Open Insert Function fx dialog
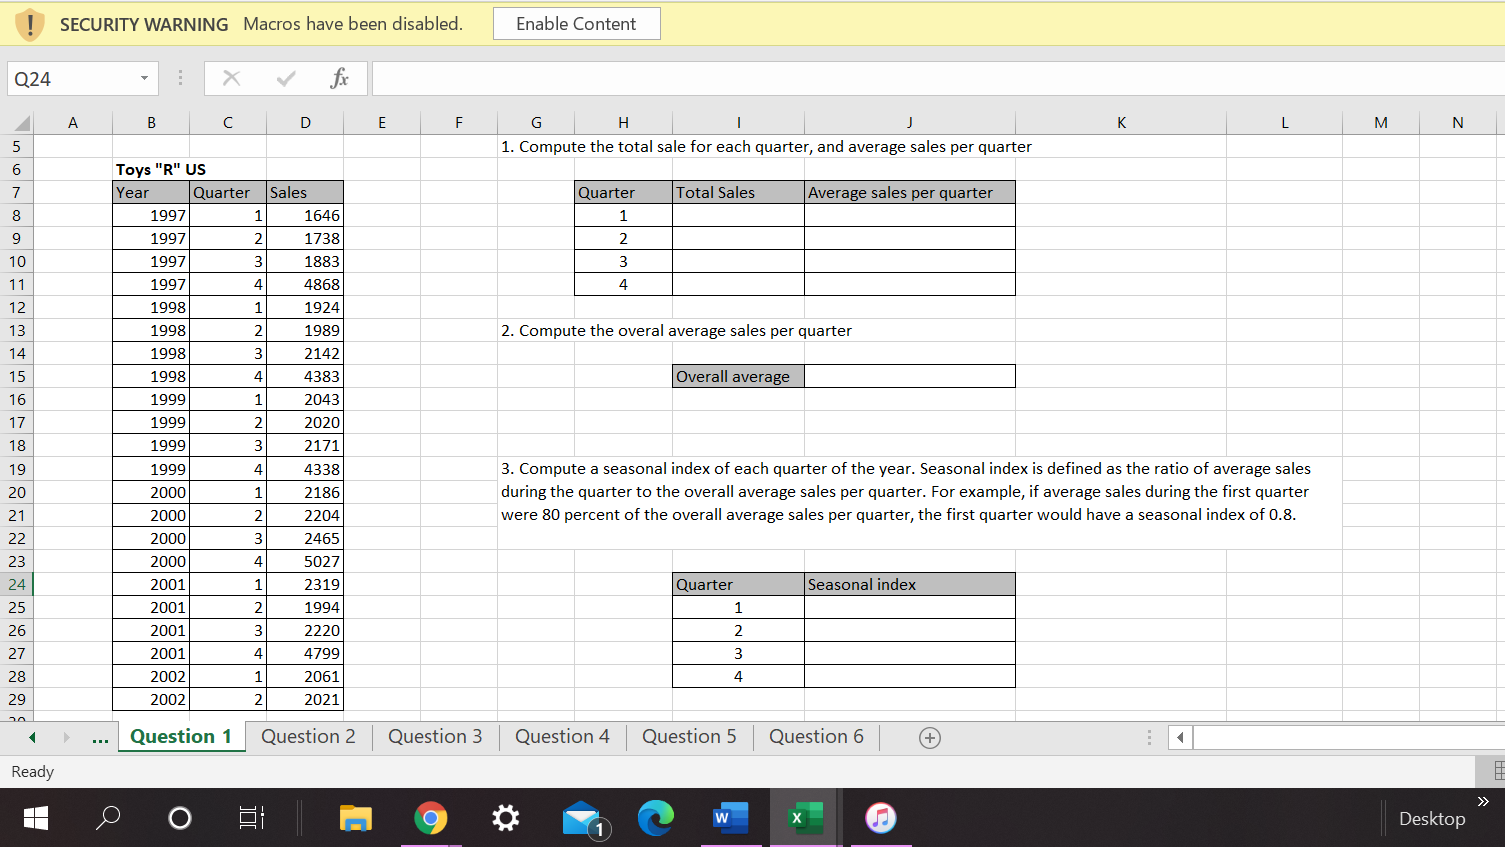1505x847 pixels. (339, 78)
